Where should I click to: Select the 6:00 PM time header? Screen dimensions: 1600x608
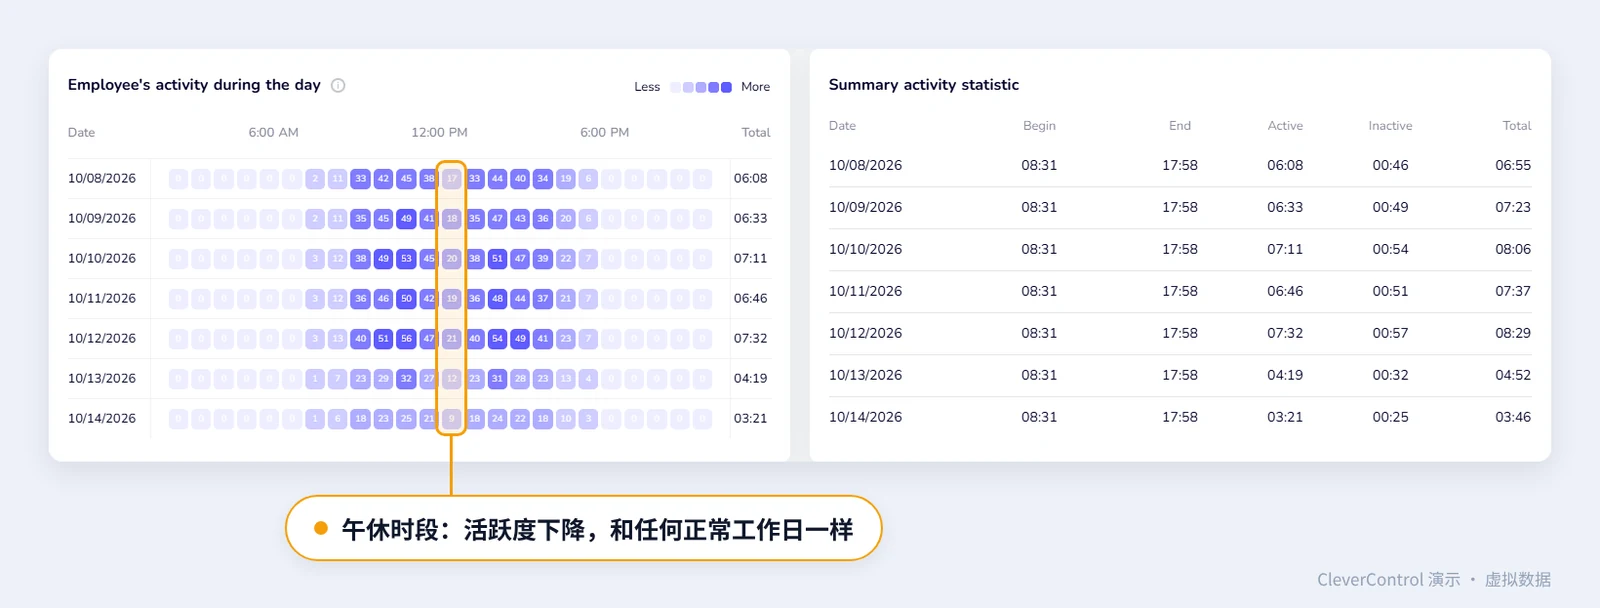(x=604, y=132)
